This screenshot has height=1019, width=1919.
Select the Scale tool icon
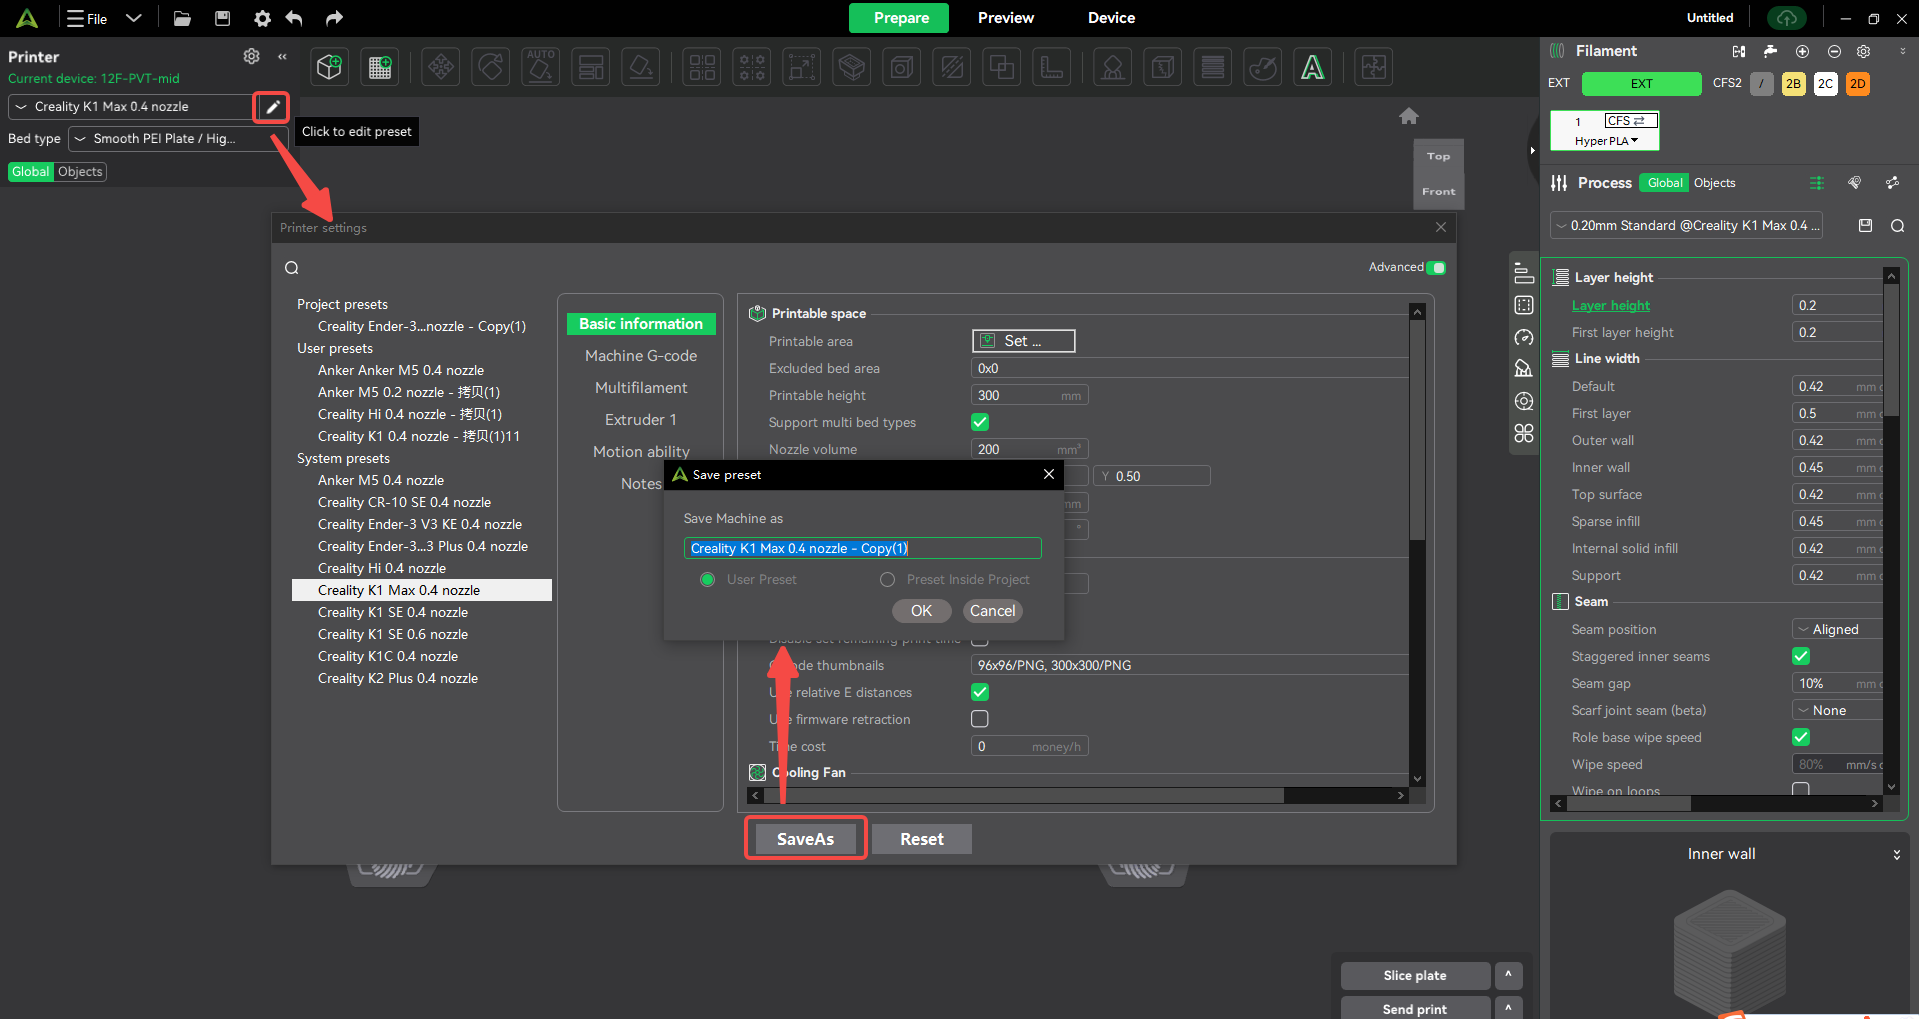click(801, 67)
